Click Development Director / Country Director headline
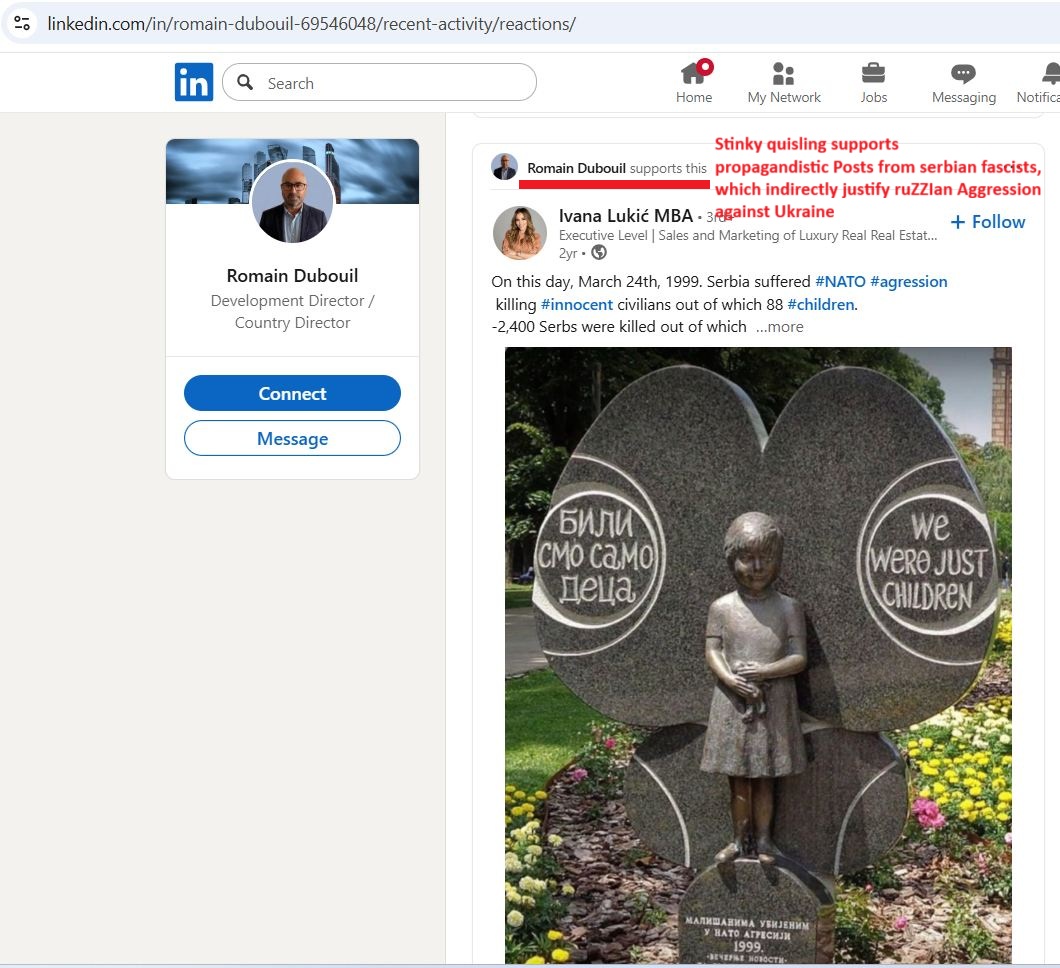 tap(292, 312)
